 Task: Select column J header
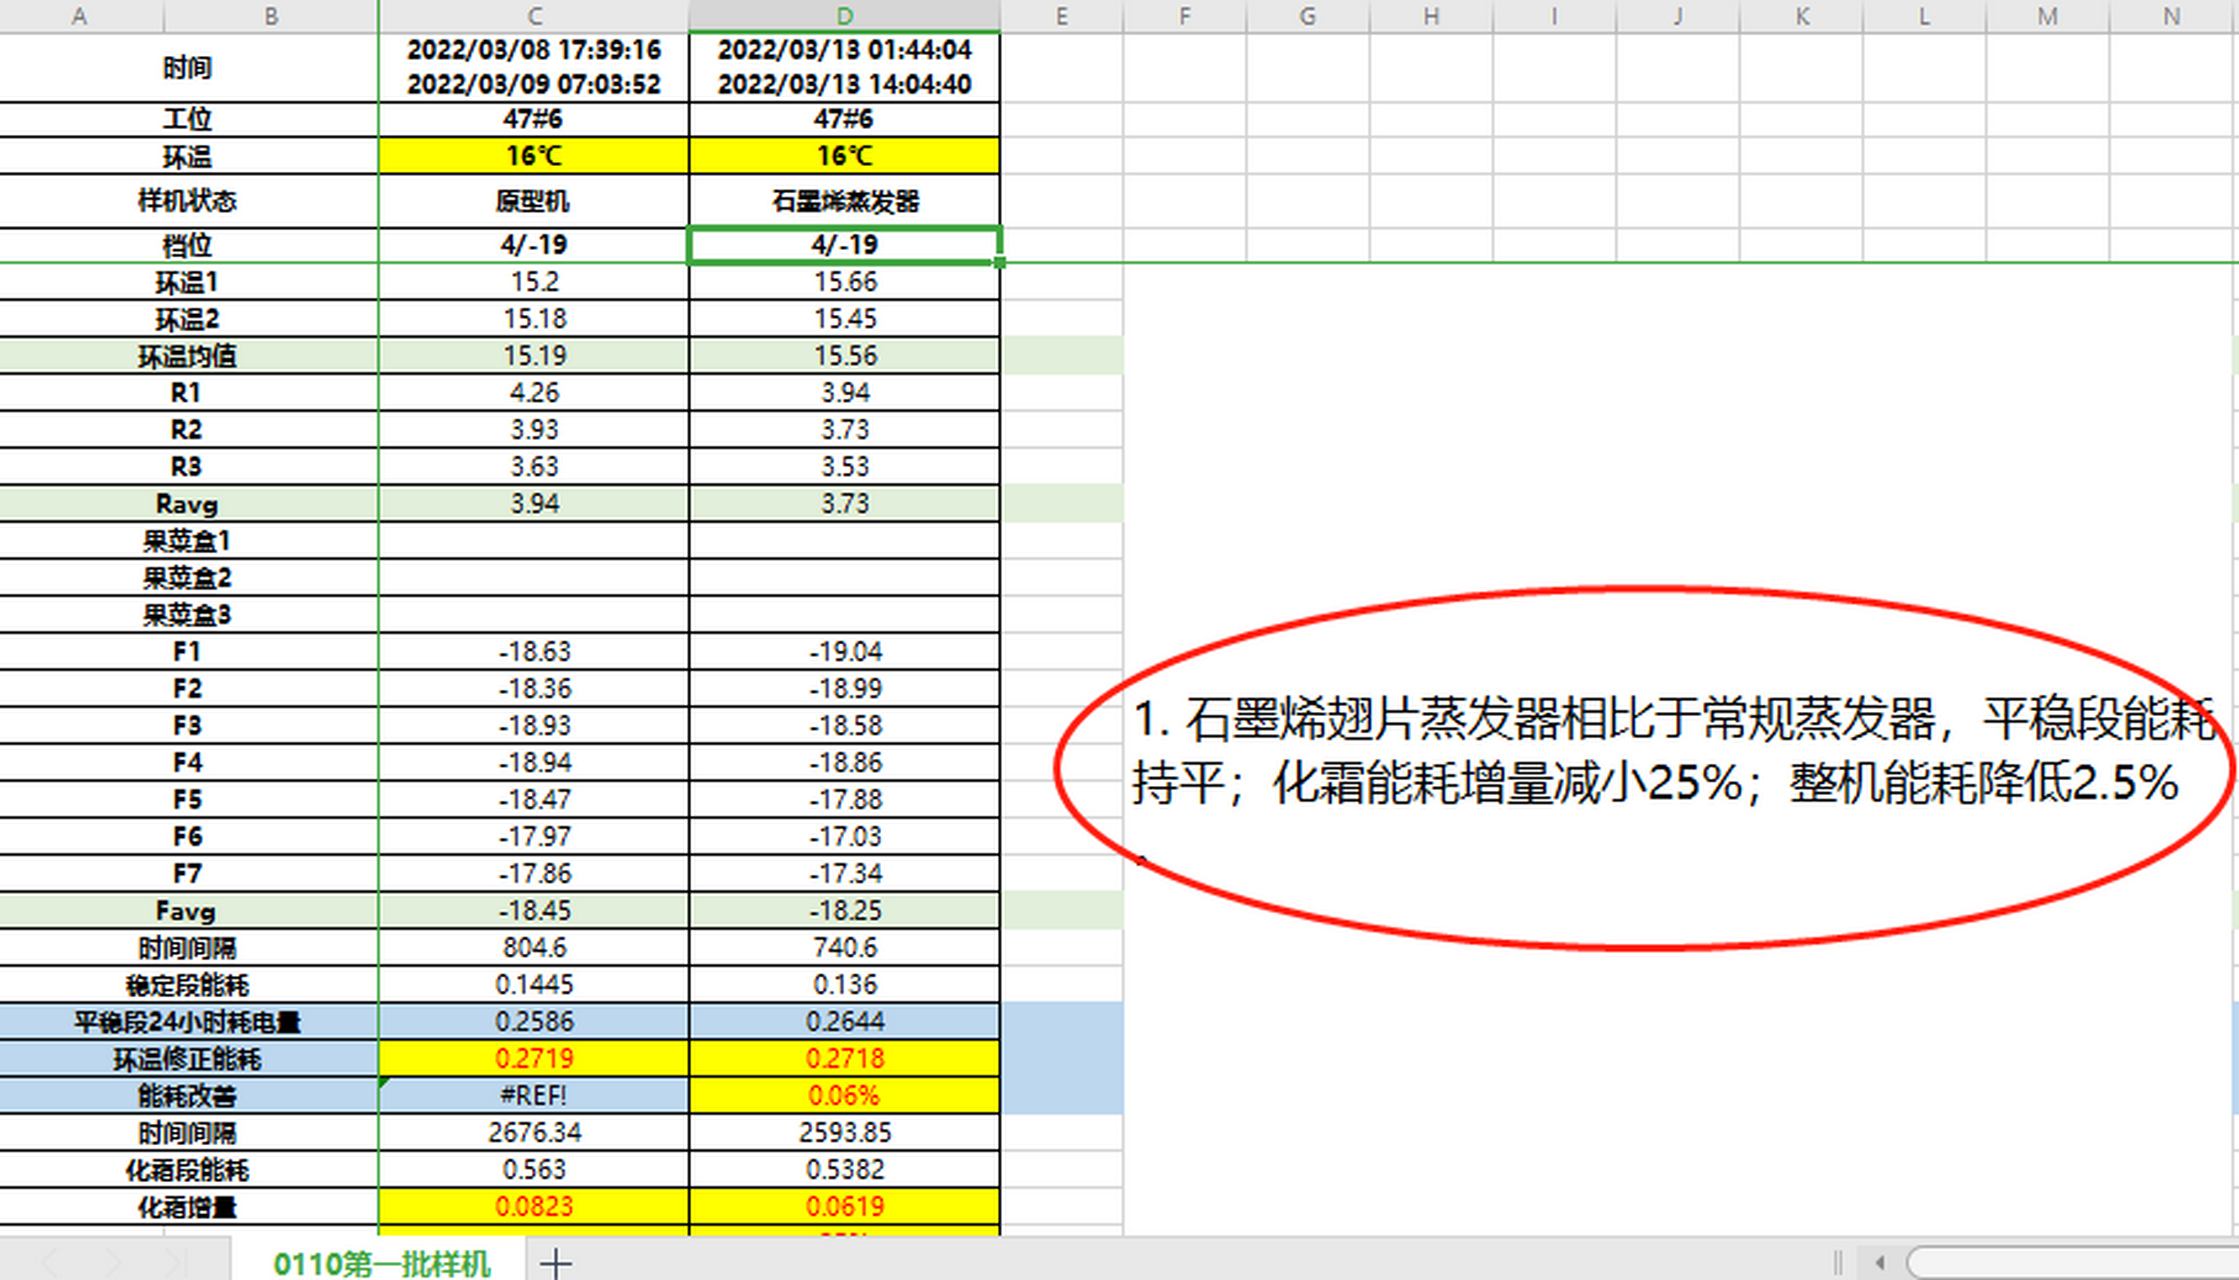[x=1678, y=16]
